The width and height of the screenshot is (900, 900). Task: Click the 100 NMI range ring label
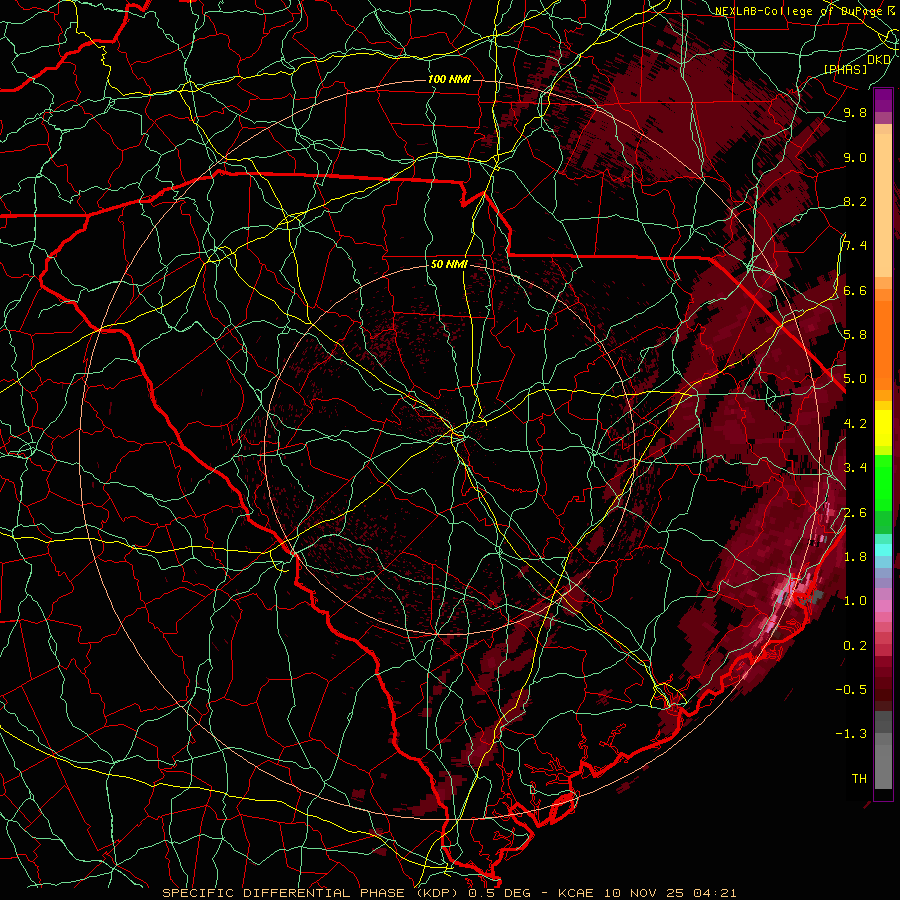[449, 79]
